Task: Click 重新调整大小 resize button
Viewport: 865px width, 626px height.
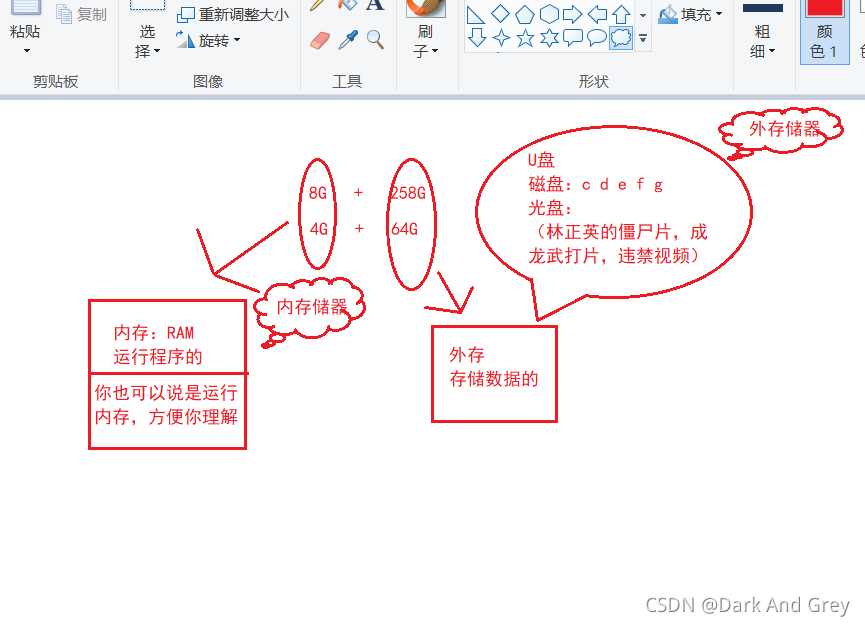Action: (233, 14)
